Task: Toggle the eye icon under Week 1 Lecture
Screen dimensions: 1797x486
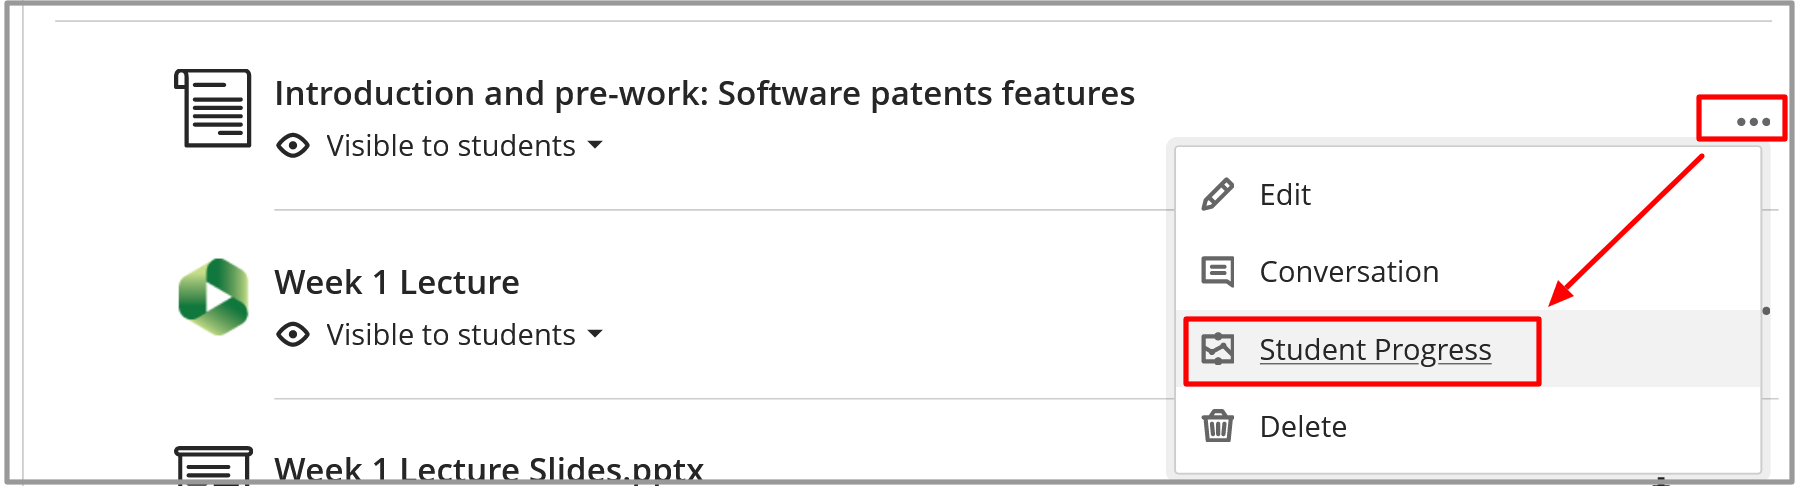Action: 293,334
